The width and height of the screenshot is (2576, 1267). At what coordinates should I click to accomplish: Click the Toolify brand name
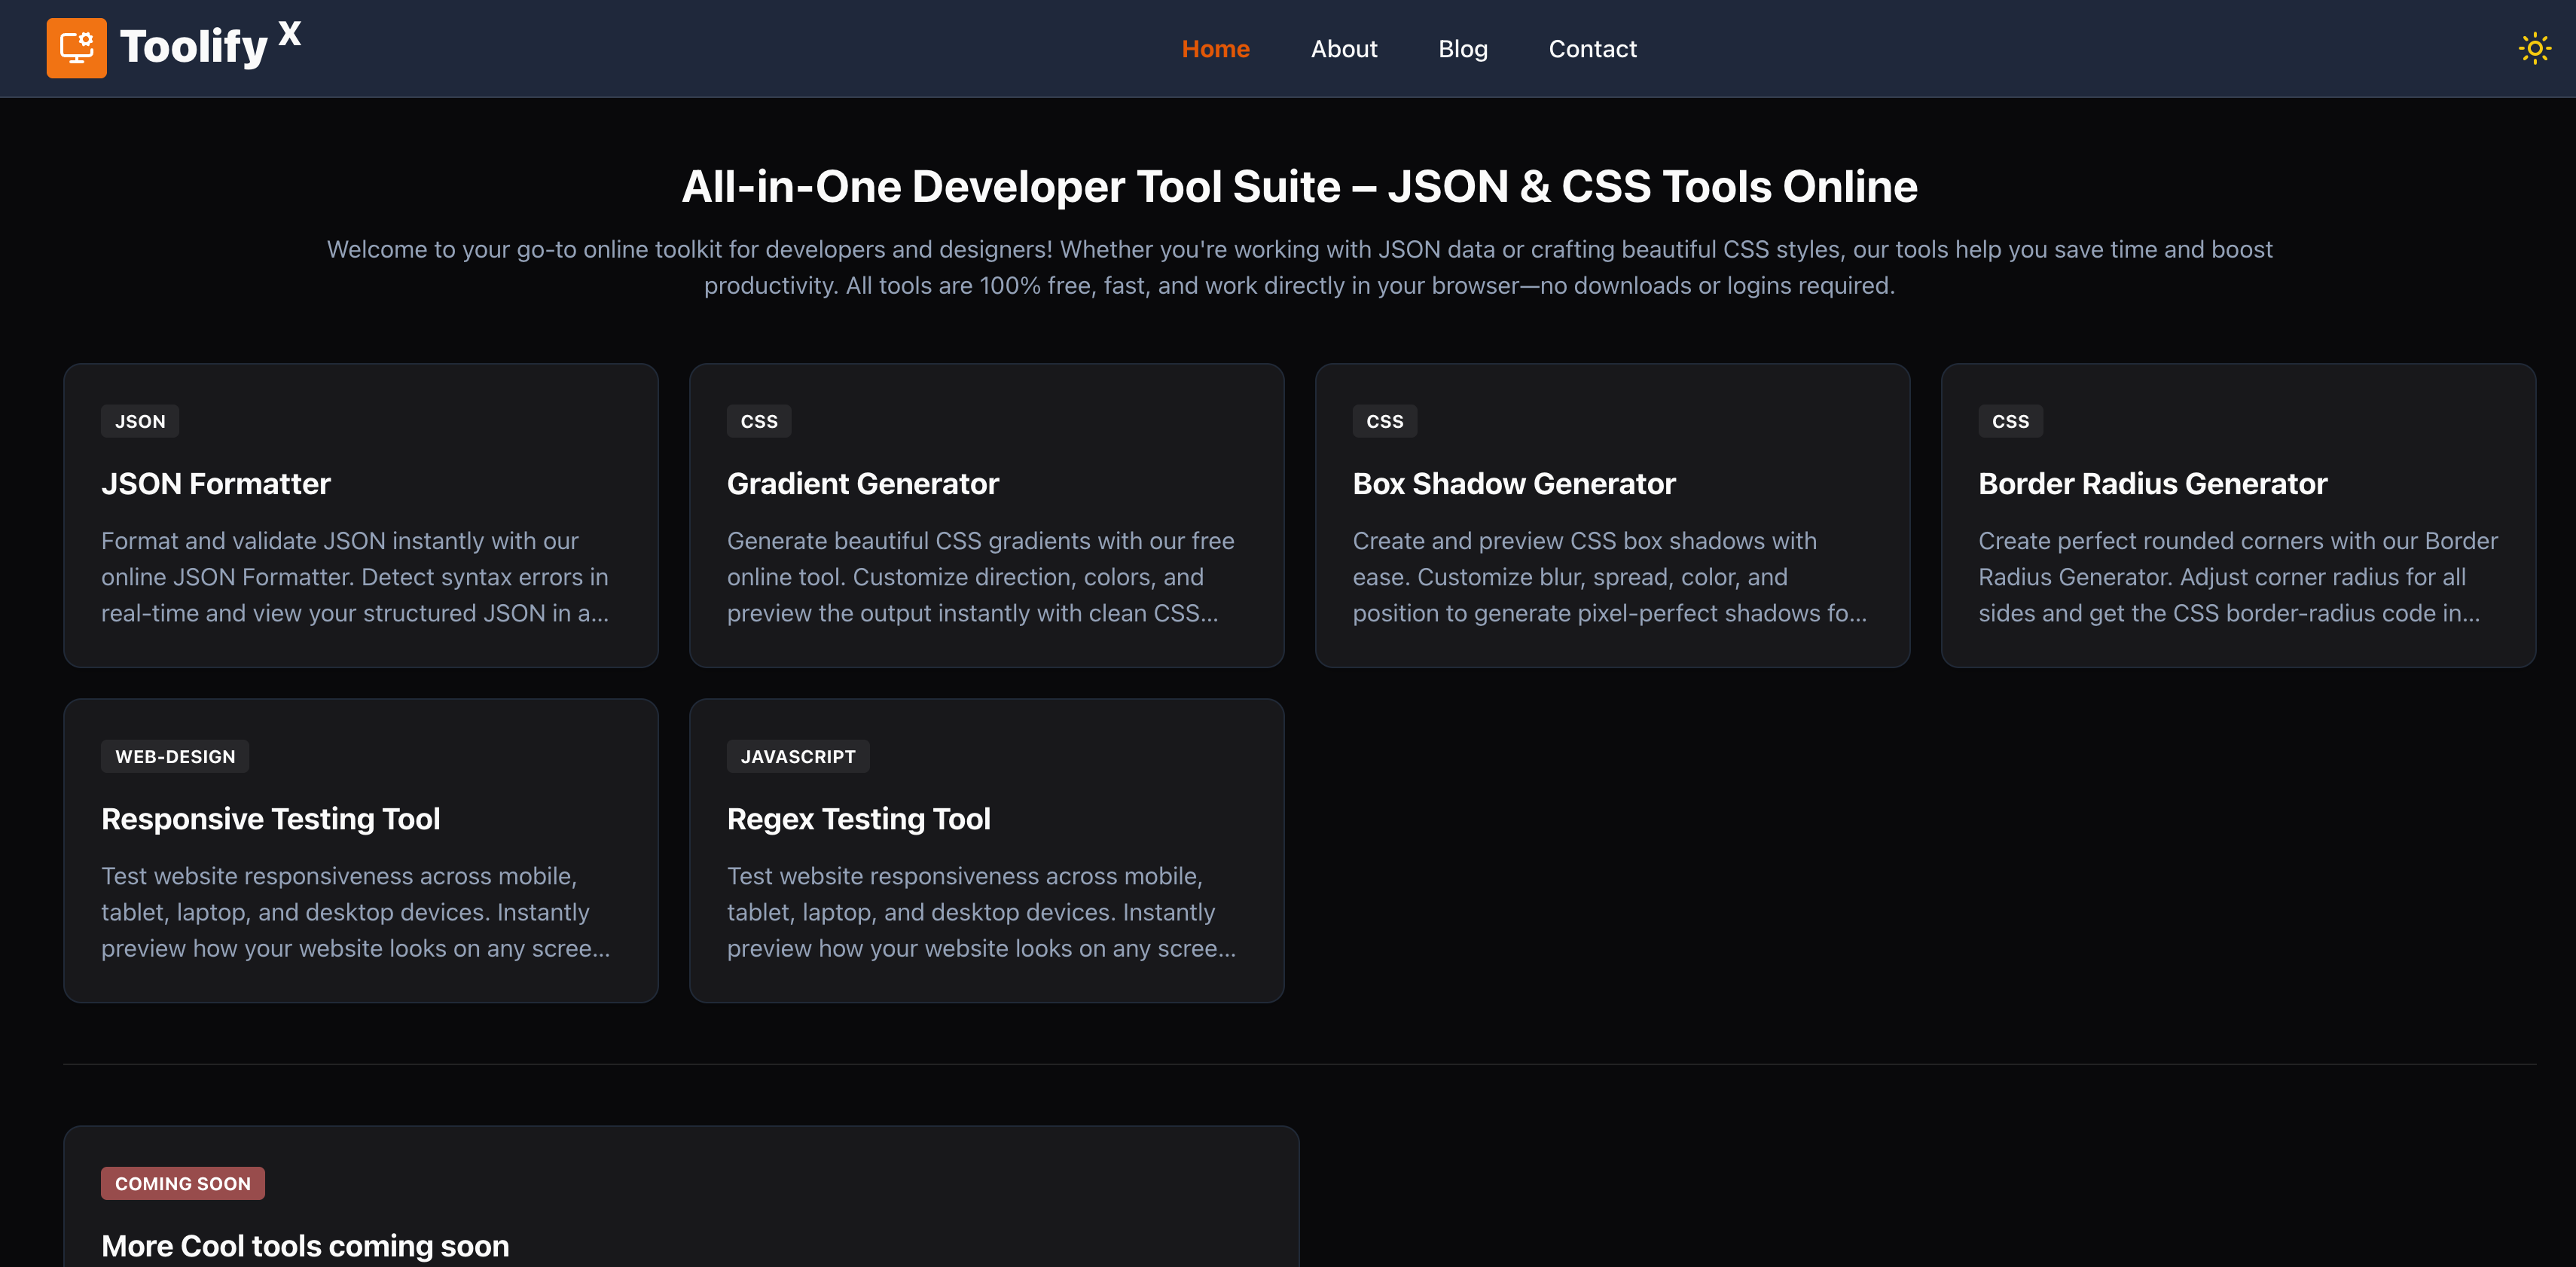tap(194, 46)
